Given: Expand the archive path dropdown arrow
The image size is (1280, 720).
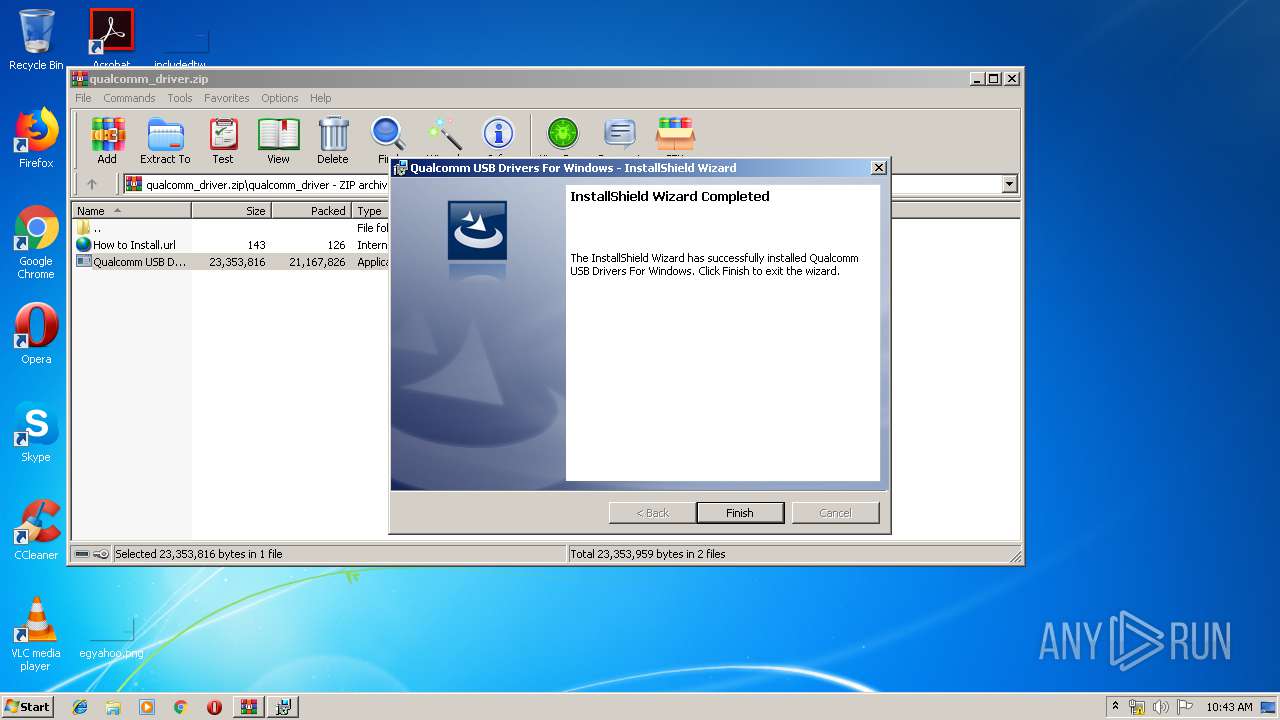Looking at the screenshot, I should [1009, 184].
